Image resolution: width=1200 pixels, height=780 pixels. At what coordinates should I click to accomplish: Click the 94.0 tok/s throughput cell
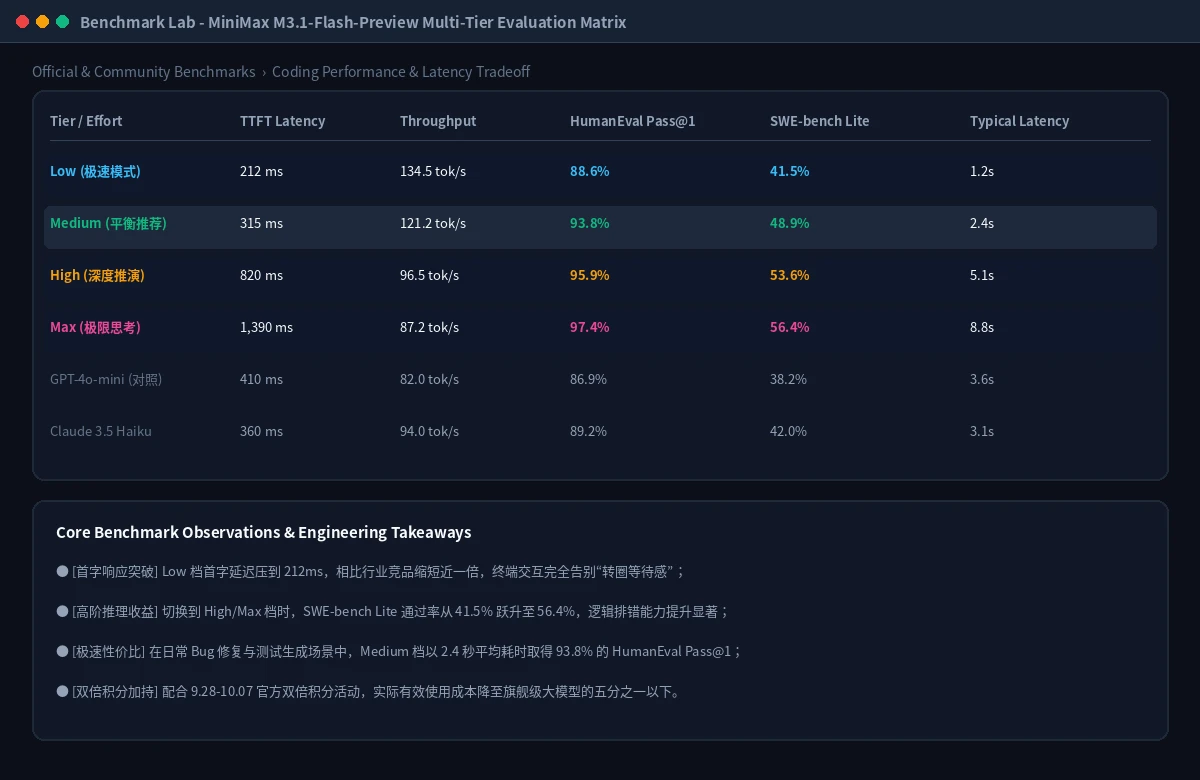429,431
